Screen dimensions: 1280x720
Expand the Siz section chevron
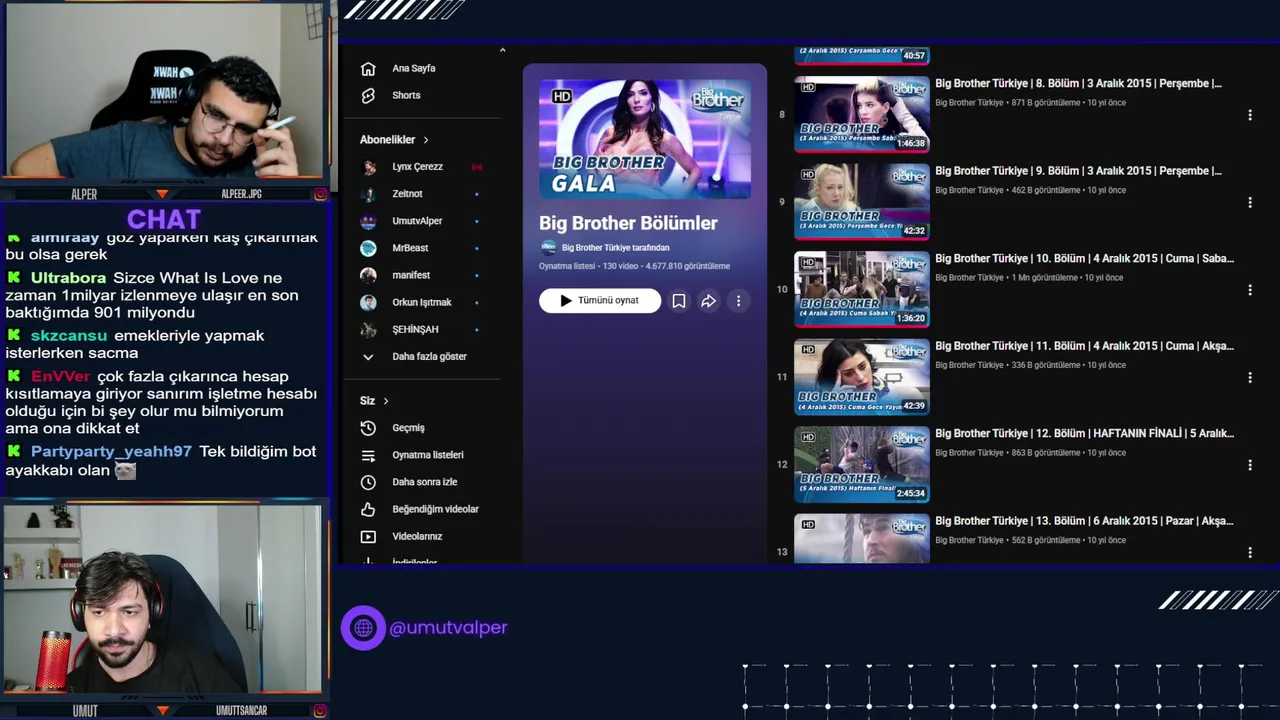click(x=386, y=401)
